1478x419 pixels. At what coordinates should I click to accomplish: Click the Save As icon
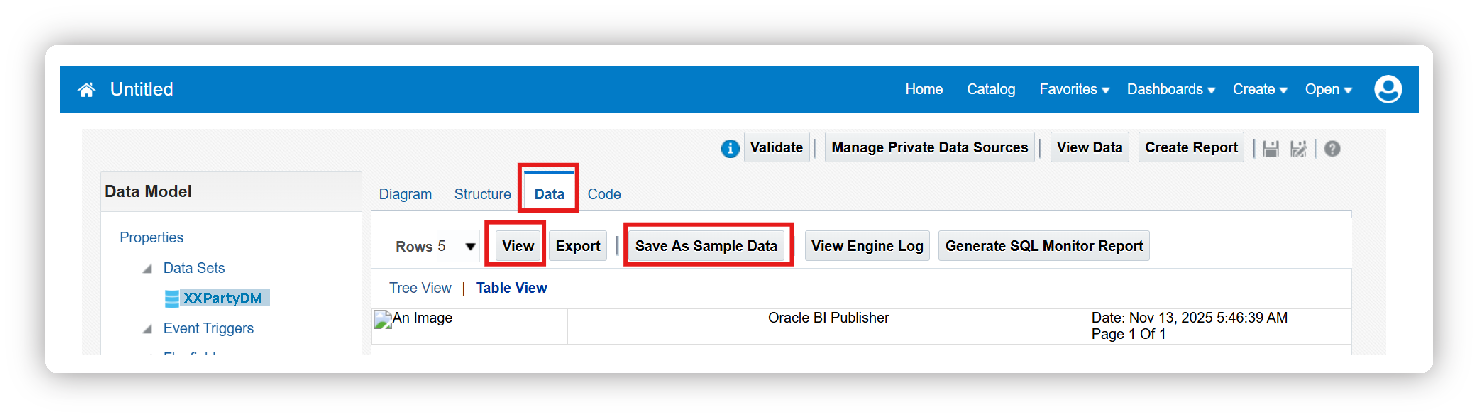(1299, 148)
